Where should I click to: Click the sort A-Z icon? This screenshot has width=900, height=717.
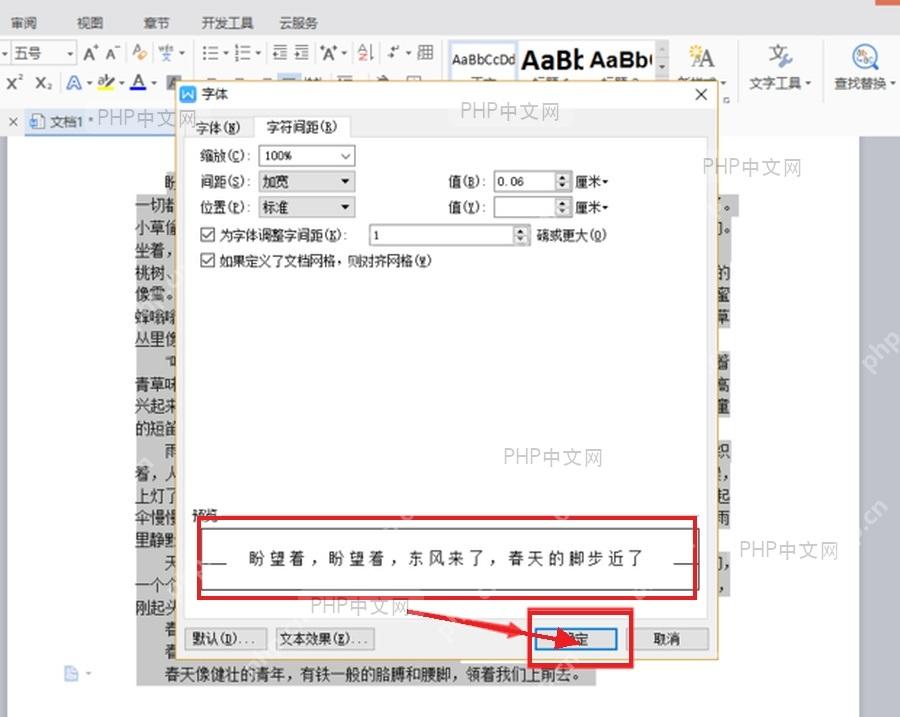366,53
